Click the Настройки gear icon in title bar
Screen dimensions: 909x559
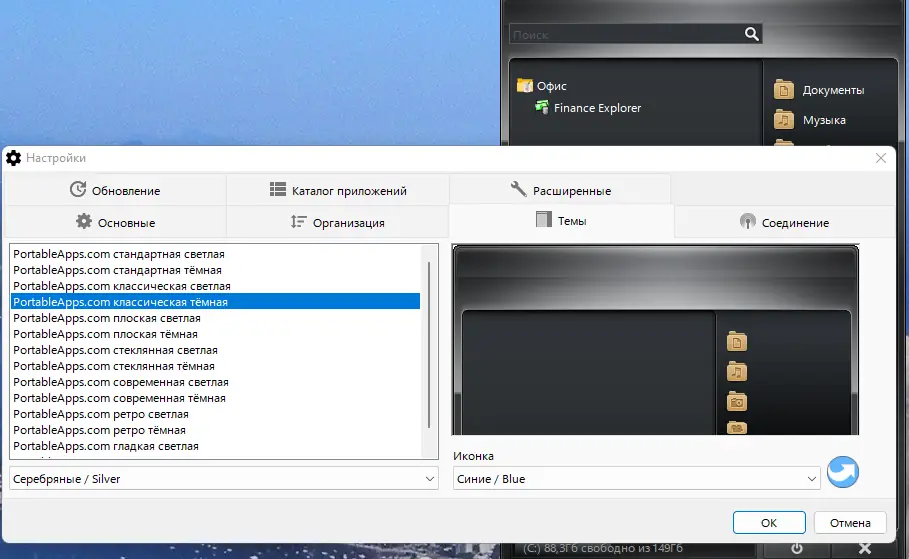(13, 158)
